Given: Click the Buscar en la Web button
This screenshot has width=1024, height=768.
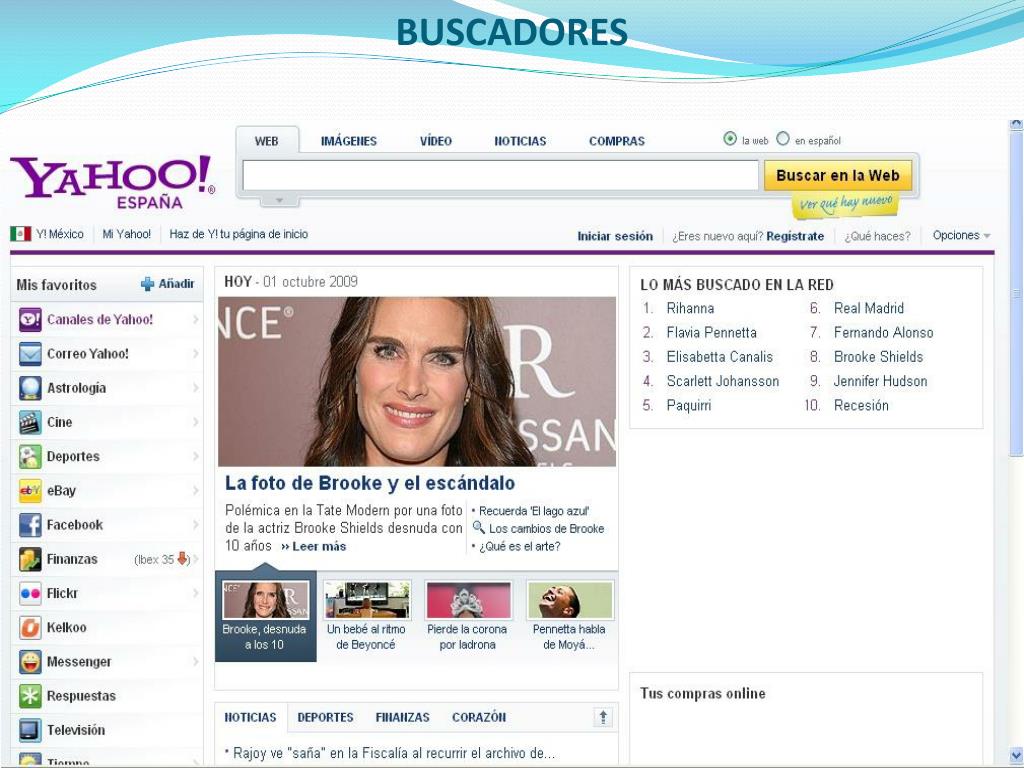Looking at the screenshot, I should click(838, 176).
